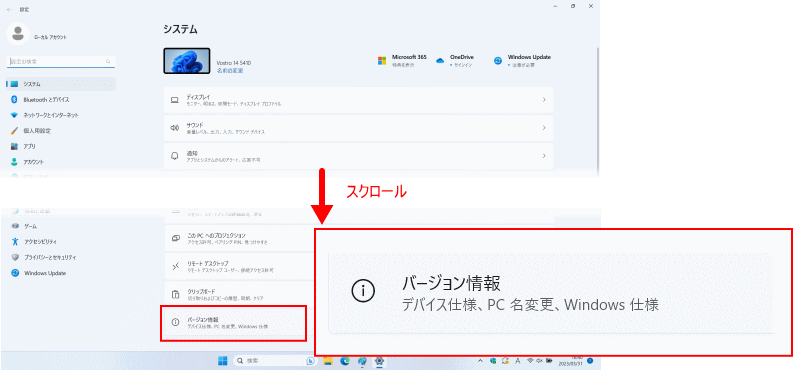Screen dimensions: 793x370
Task: Launch Microsoft Edge from the taskbar
Action: pyautogui.click(x=345, y=361)
